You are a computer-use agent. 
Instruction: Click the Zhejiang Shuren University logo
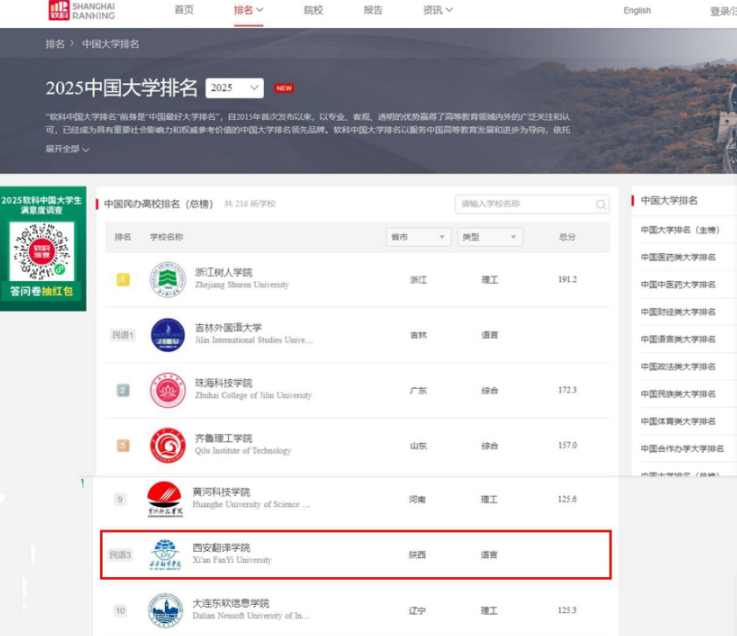[x=168, y=279]
